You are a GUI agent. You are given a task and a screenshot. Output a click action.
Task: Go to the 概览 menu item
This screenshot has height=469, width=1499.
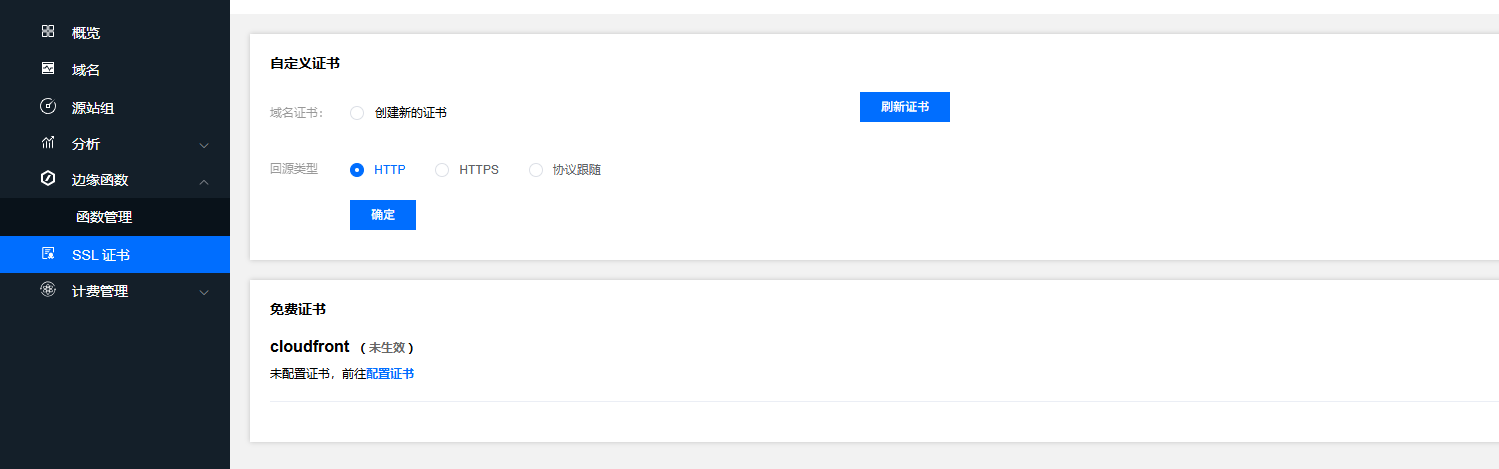[x=86, y=33]
